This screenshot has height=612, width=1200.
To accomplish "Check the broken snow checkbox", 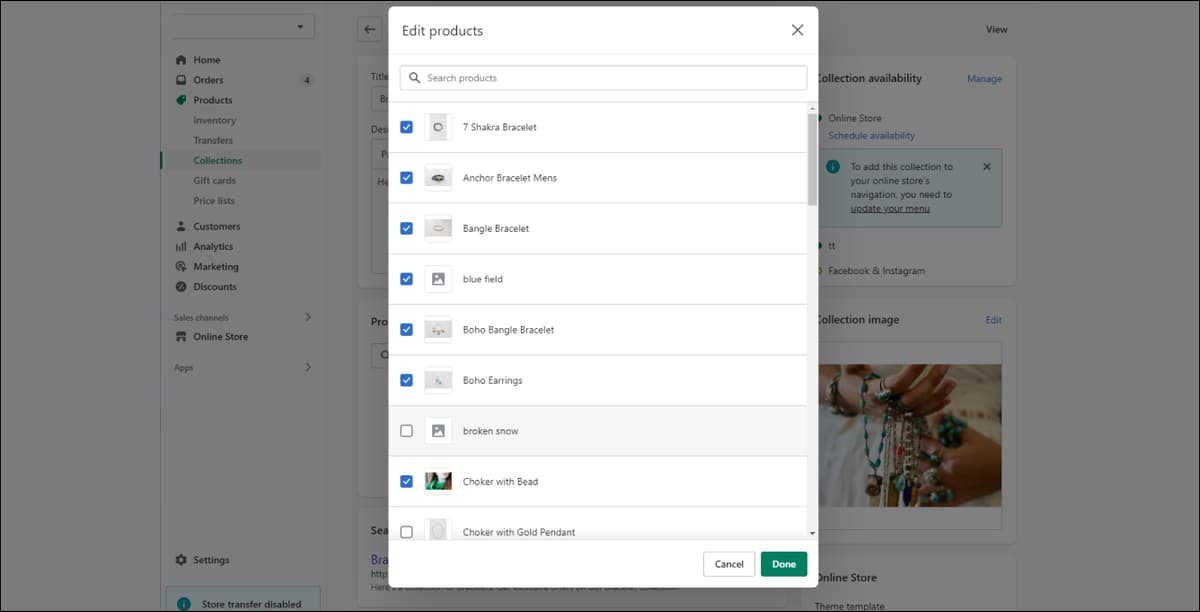I will pos(406,431).
